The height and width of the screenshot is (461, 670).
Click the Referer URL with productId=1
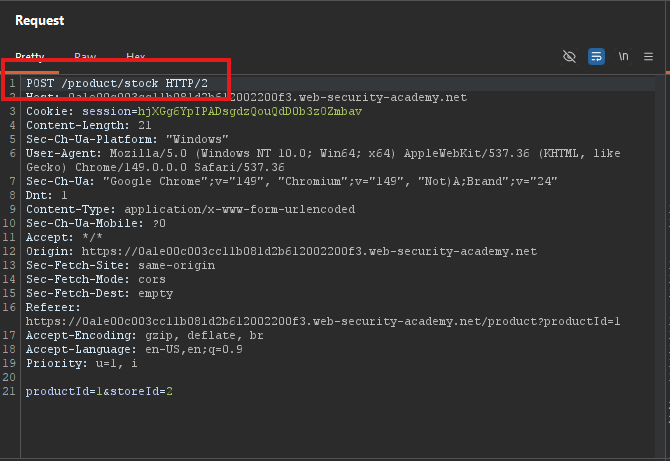323,321
